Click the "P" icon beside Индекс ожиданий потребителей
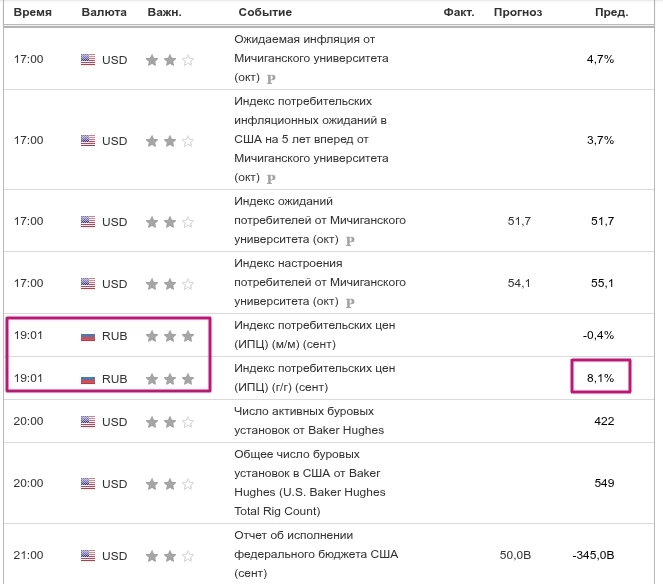663x584 pixels. pos(350,241)
